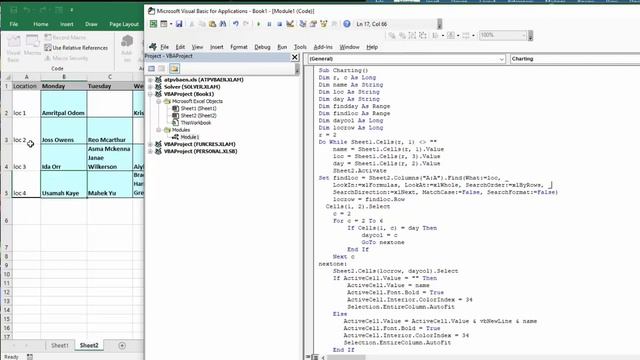
Task: Select Sheet1 (Sheet1) in project tree
Action: [198, 109]
